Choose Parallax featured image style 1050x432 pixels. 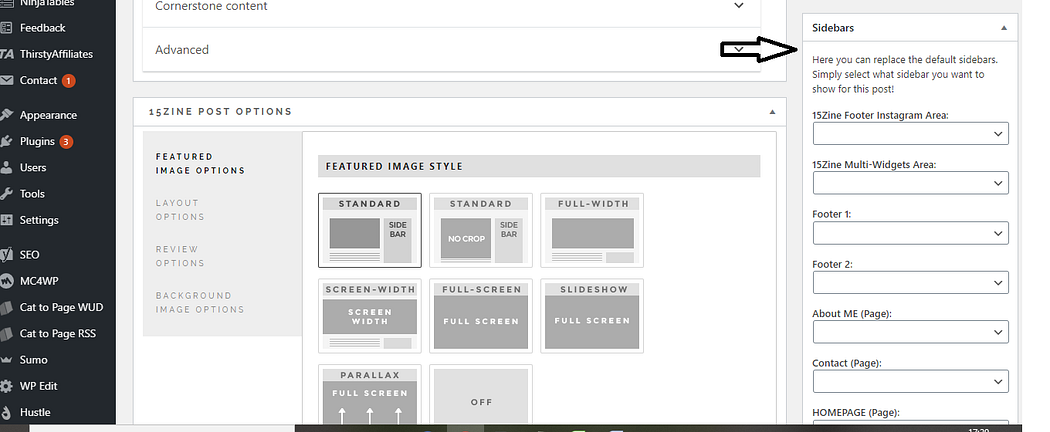click(x=370, y=395)
